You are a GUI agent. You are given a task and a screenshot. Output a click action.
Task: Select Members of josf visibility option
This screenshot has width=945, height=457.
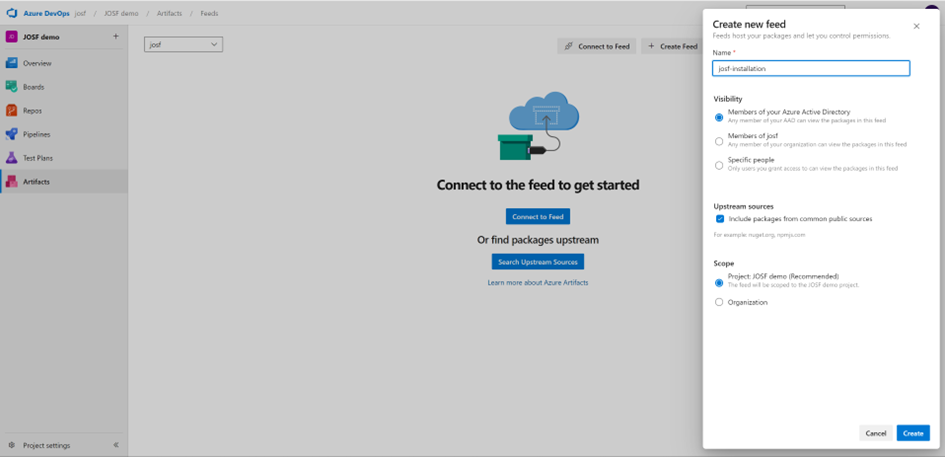pyautogui.click(x=719, y=141)
